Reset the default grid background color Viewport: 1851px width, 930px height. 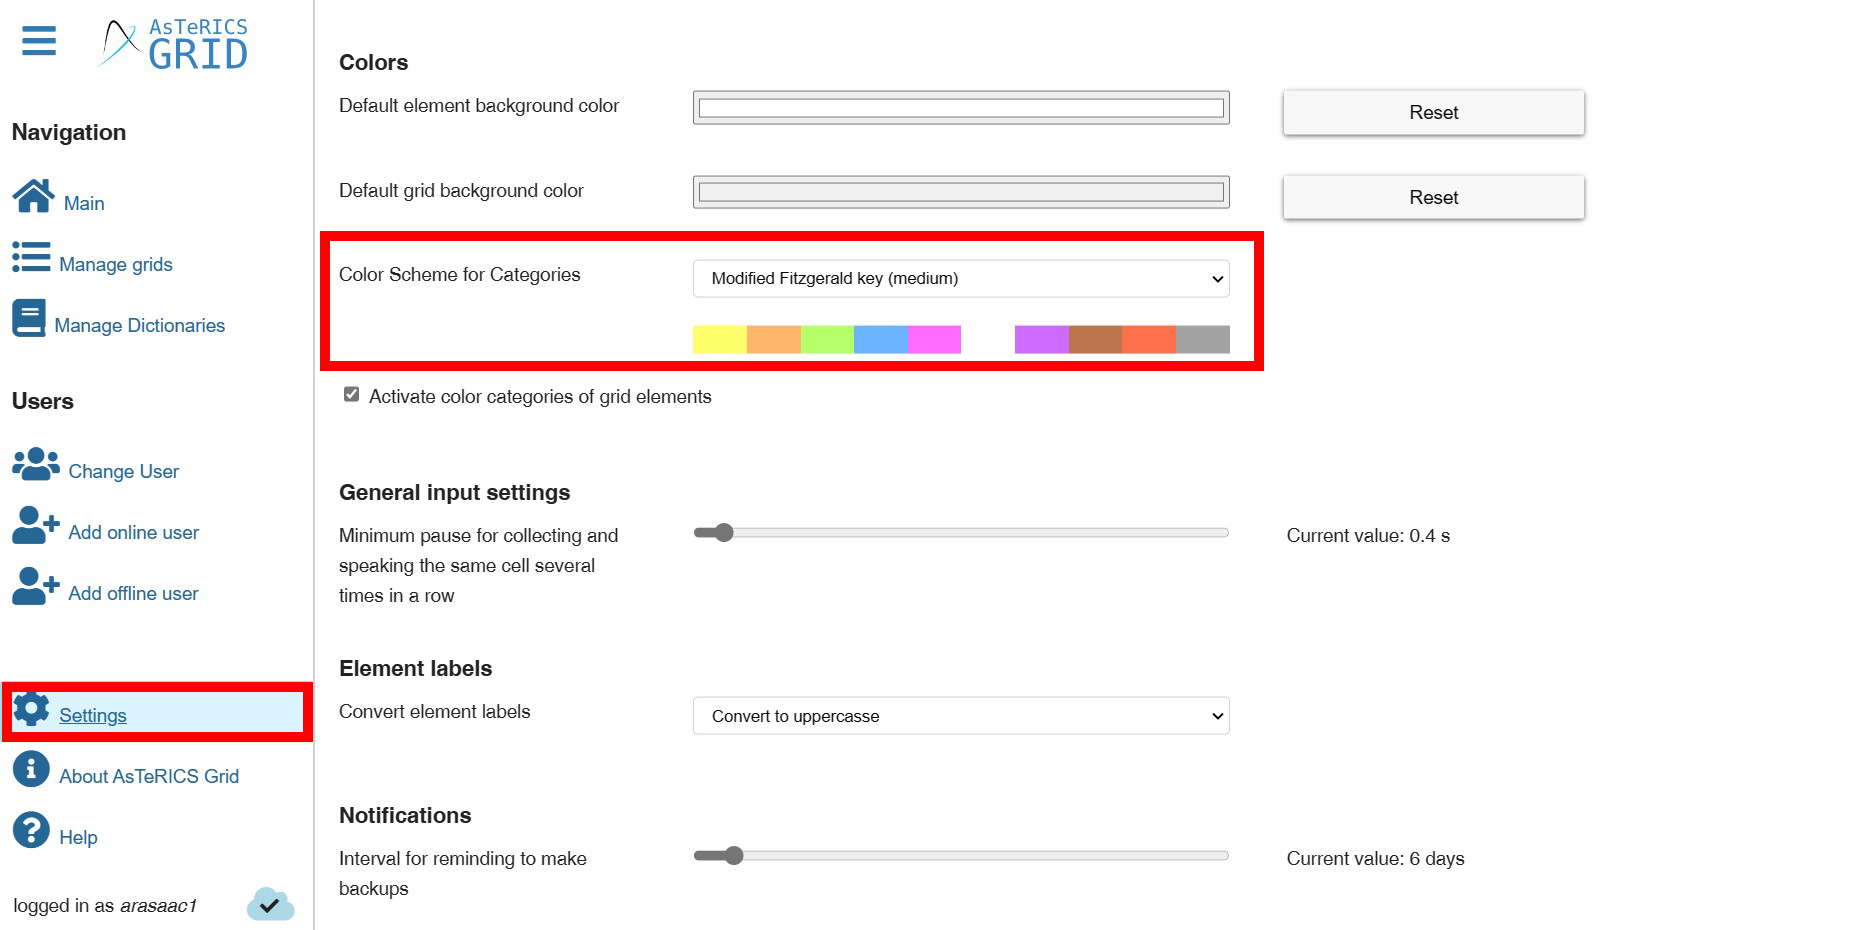[x=1433, y=198]
